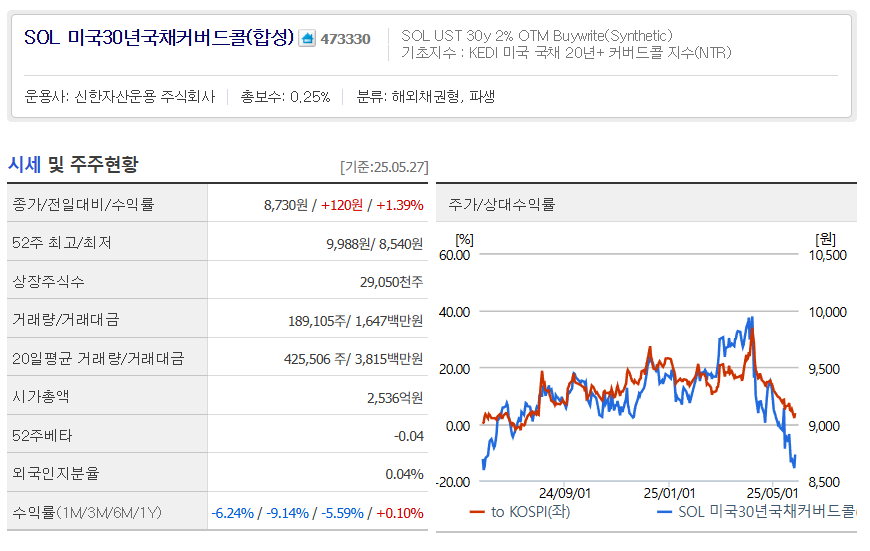Click the 6M return -5.59%

click(x=342, y=513)
